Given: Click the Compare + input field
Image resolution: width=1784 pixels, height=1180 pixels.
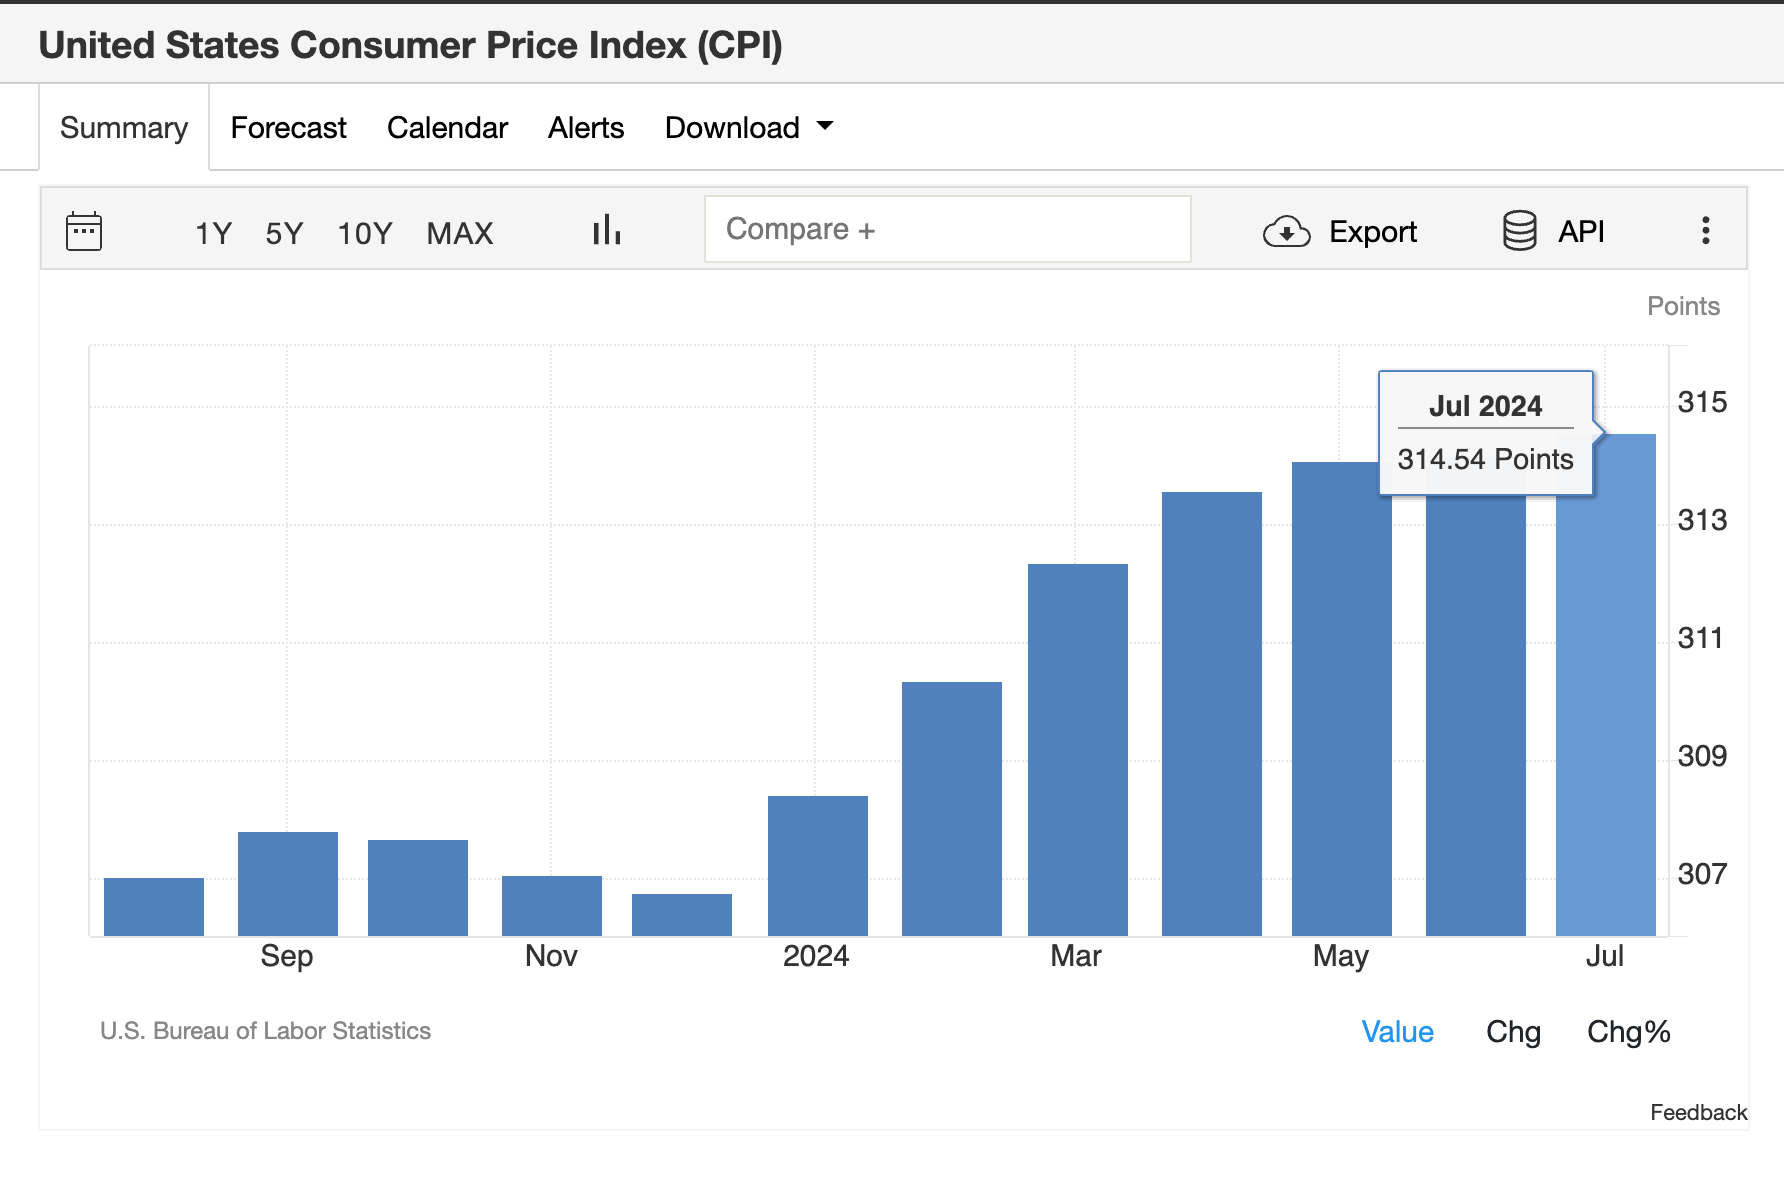Looking at the screenshot, I should [x=947, y=229].
